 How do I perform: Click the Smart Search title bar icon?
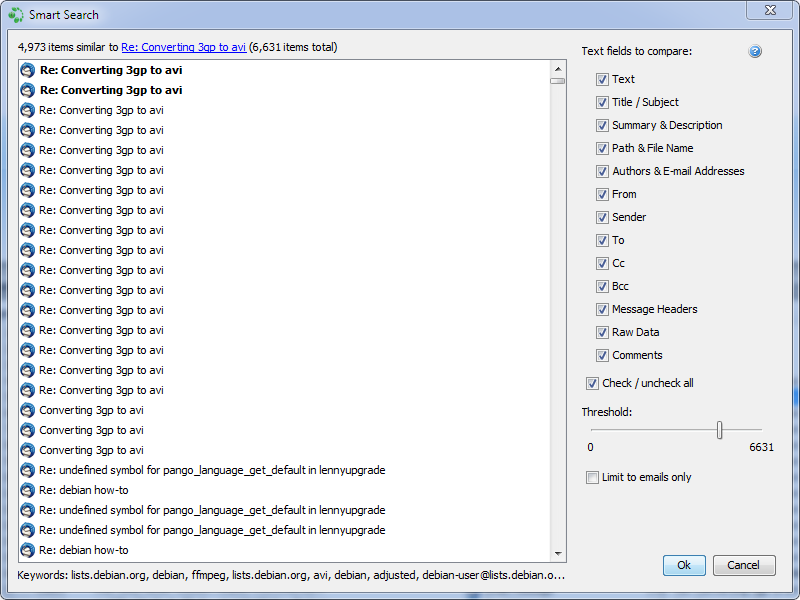(x=16, y=15)
